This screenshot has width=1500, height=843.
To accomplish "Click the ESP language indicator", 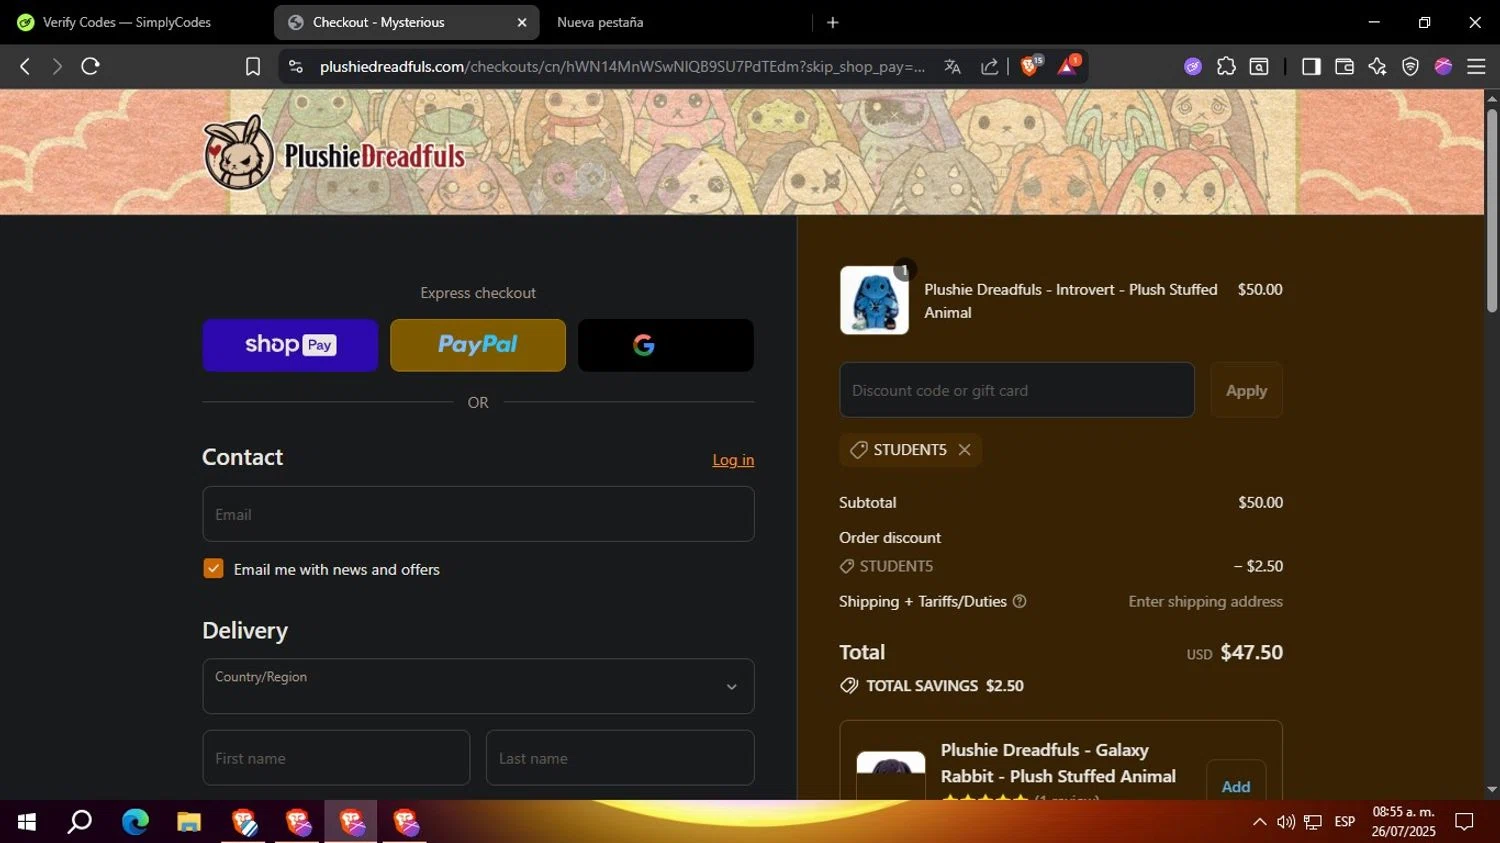I will pos(1345,822).
